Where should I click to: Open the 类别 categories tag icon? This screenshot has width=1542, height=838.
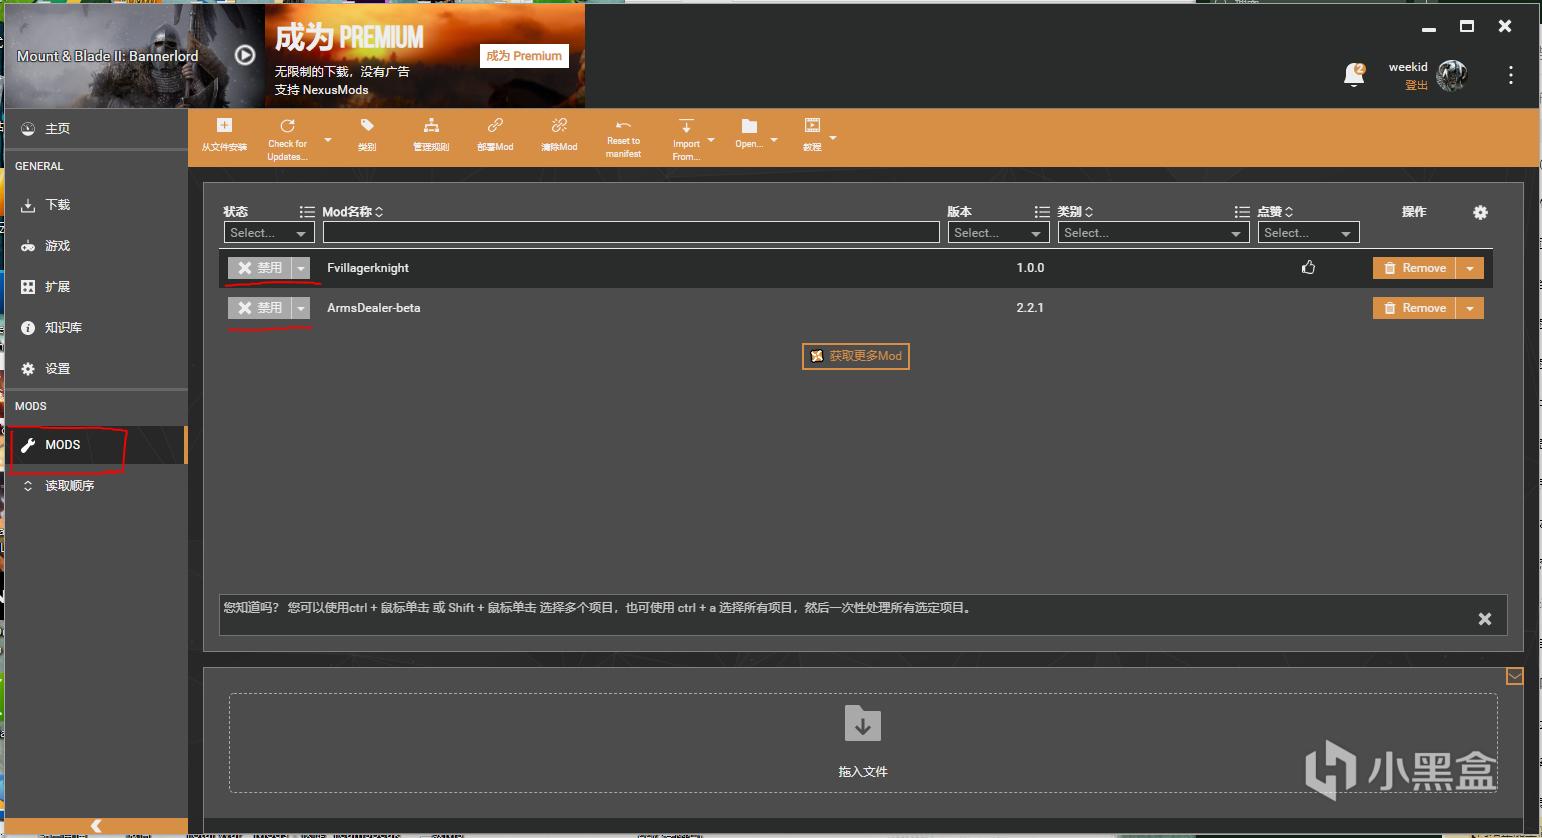(367, 126)
